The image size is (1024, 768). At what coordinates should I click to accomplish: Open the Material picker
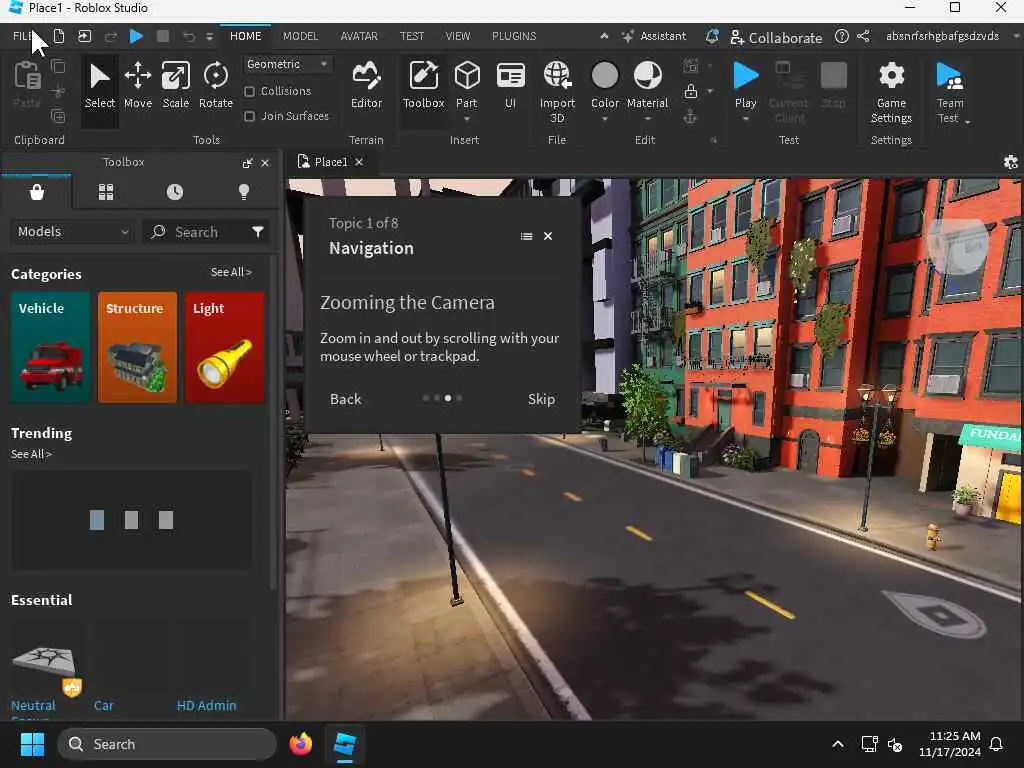tap(647, 84)
